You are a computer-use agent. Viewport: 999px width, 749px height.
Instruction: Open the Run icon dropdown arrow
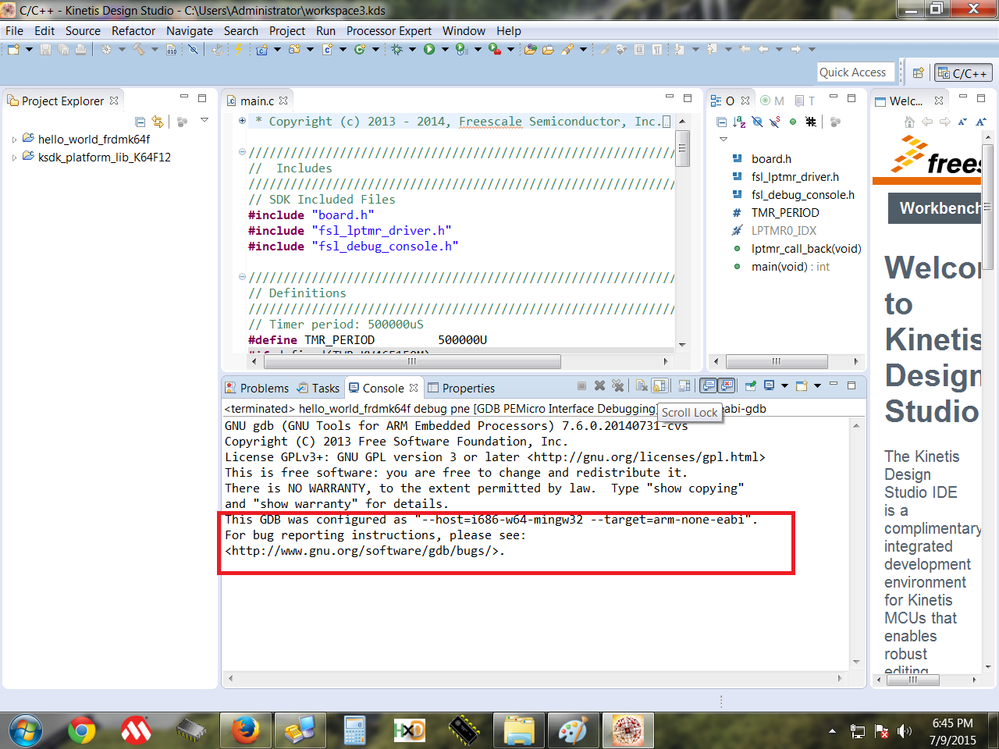pos(445,49)
